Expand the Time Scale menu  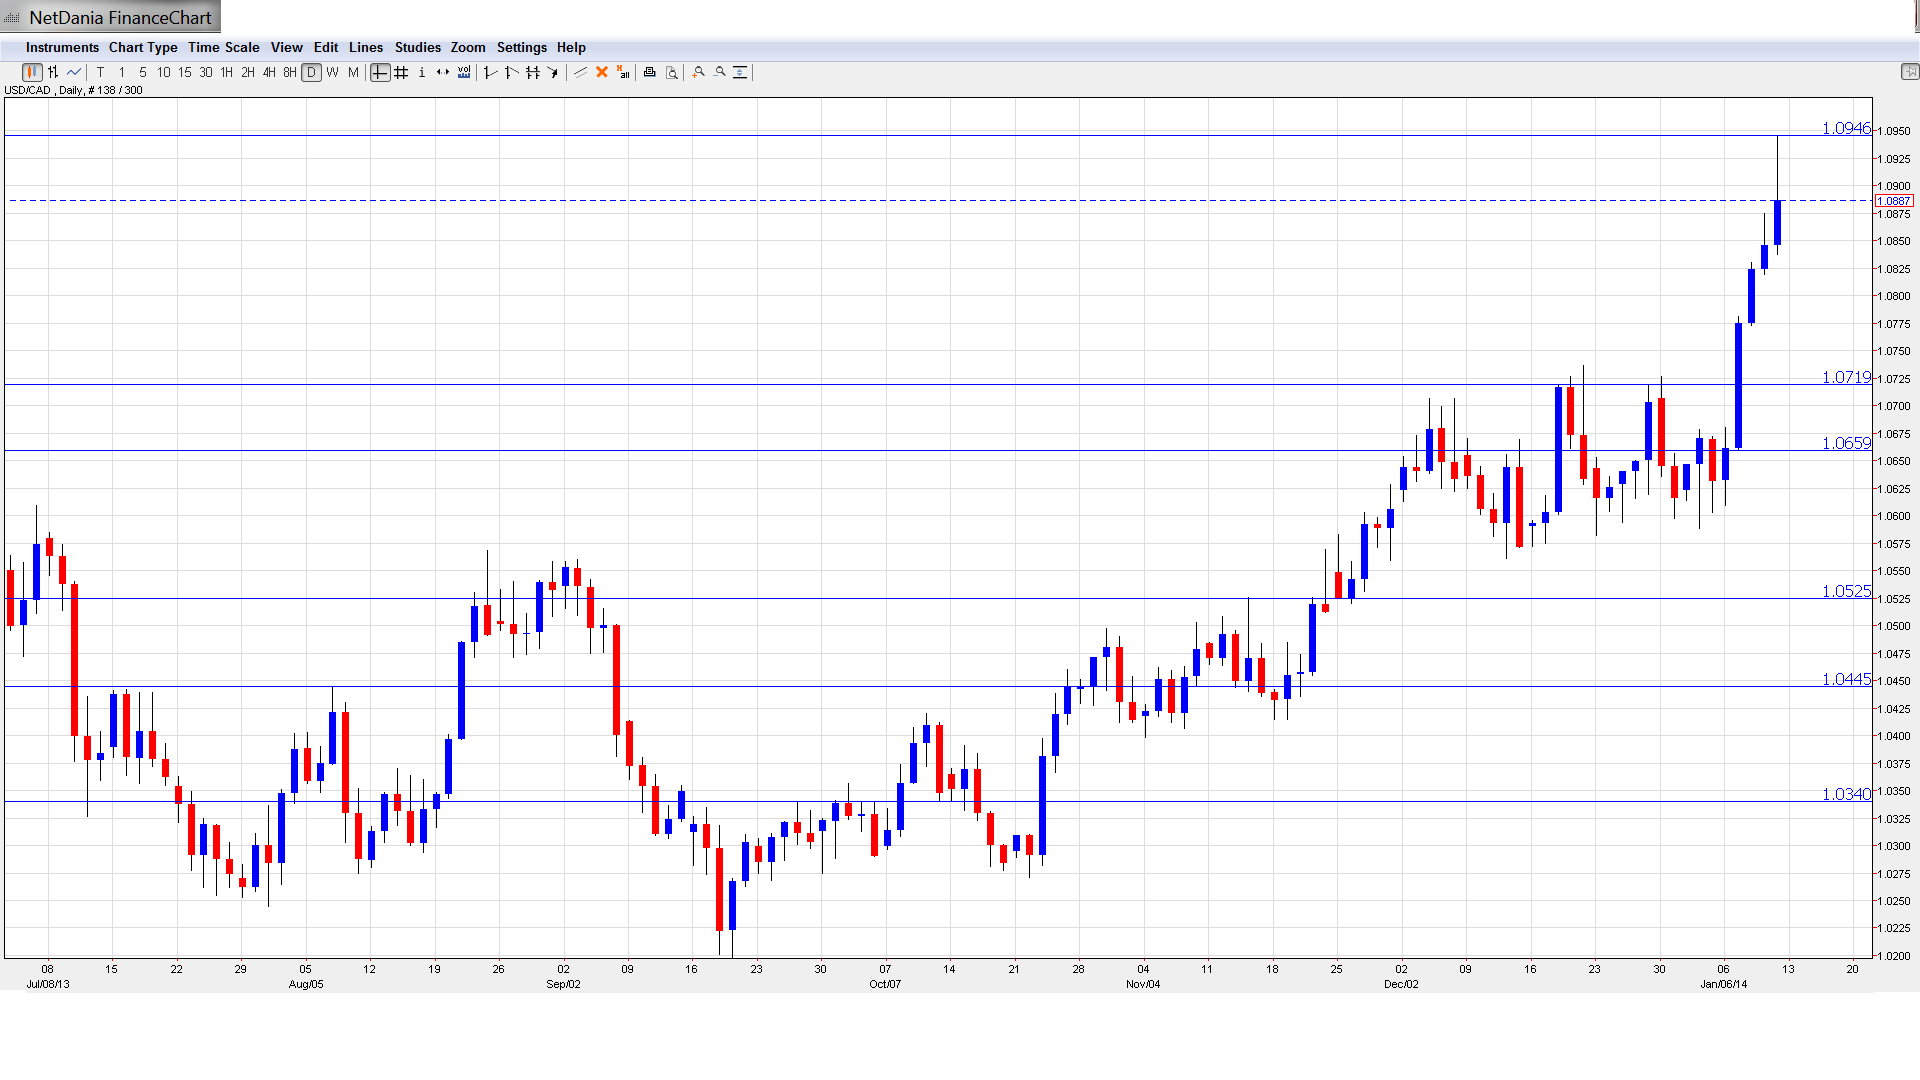click(x=223, y=47)
